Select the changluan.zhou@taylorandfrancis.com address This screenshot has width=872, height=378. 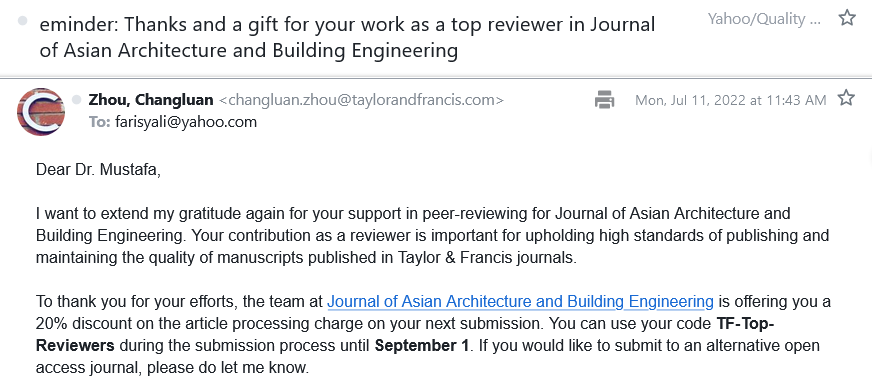point(361,100)
